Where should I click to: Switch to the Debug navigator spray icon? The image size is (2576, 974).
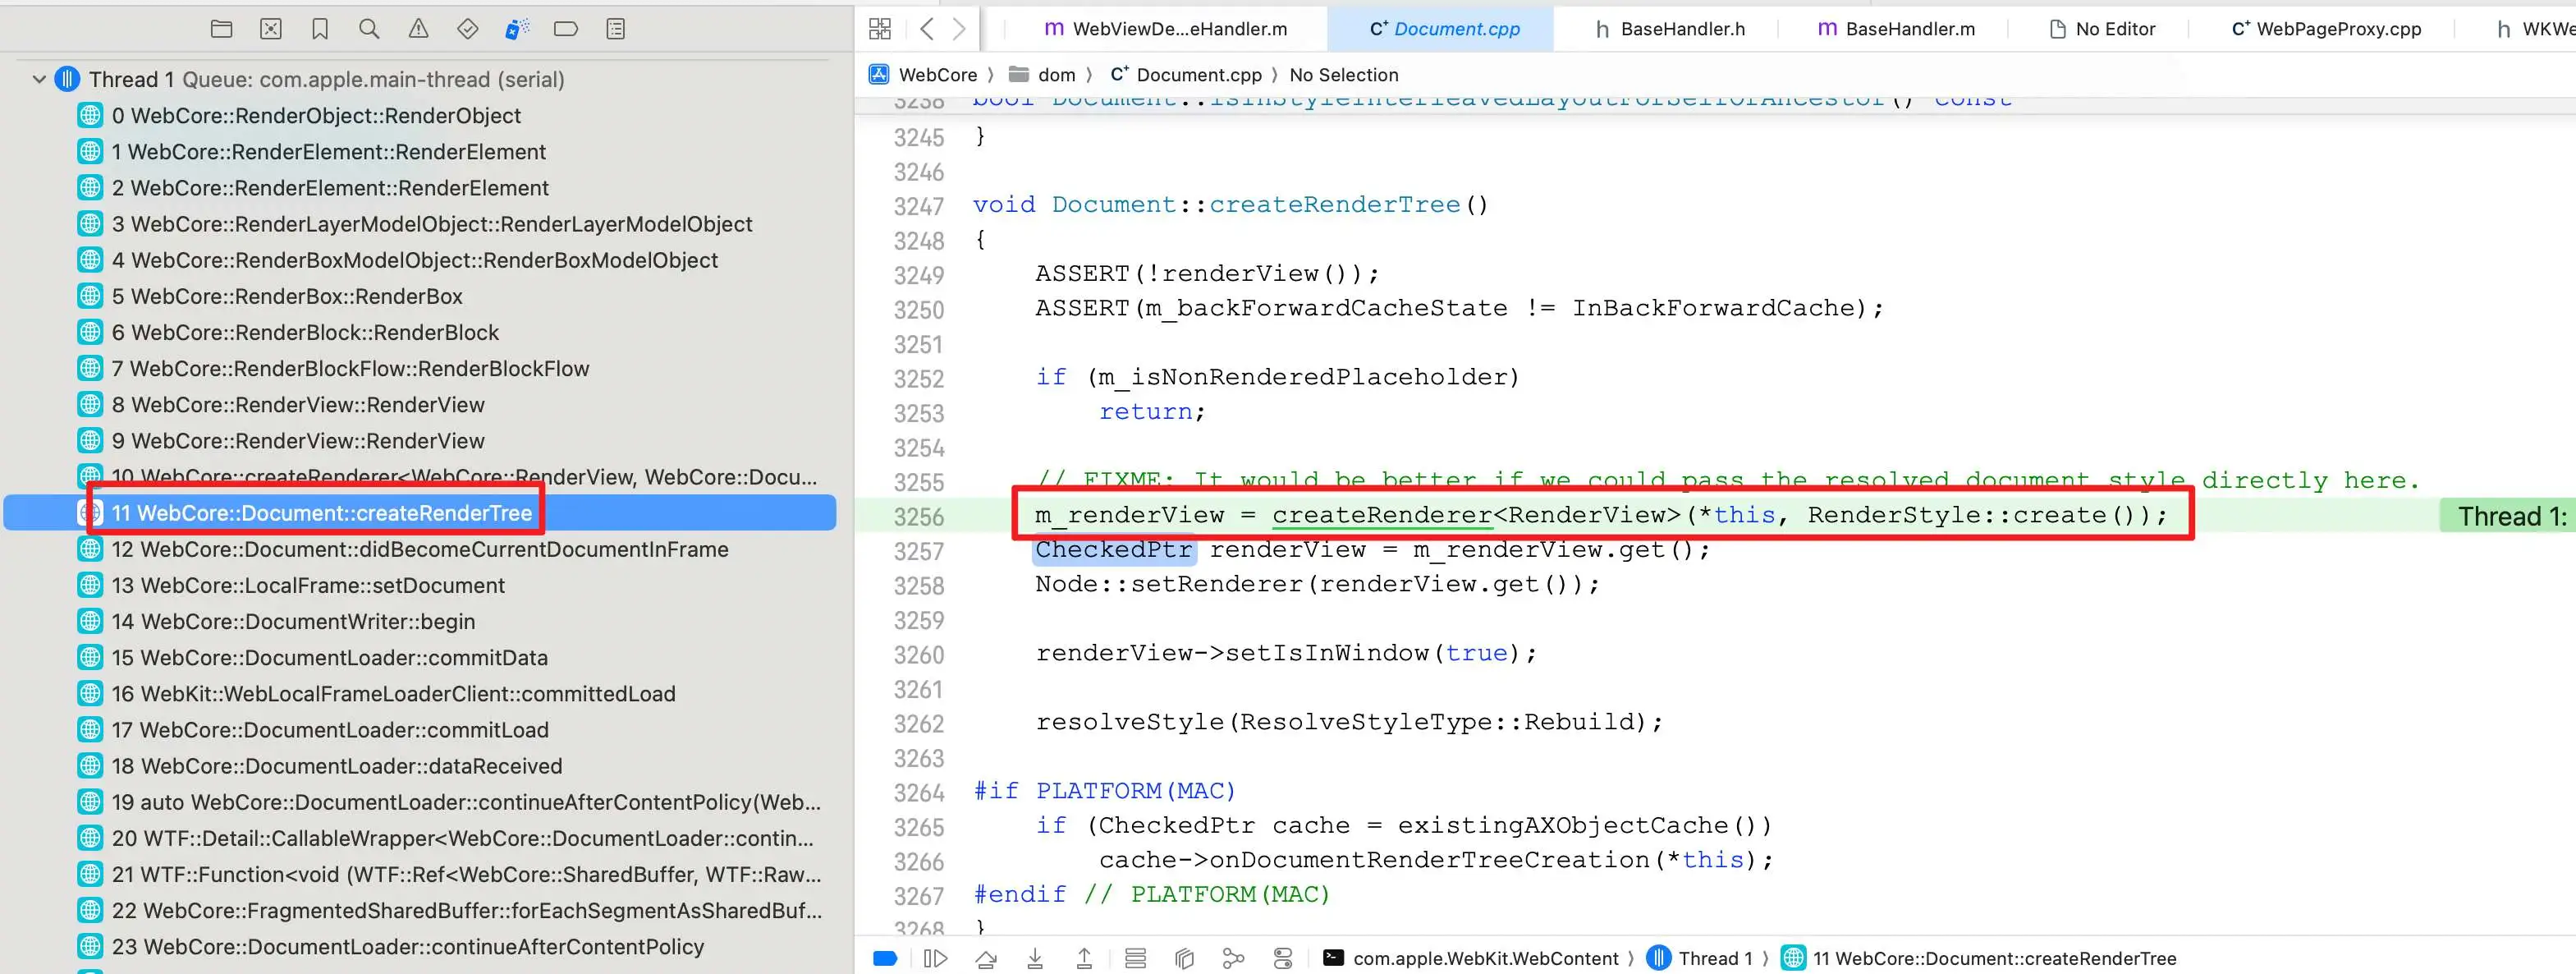click(x=516, y=29)
